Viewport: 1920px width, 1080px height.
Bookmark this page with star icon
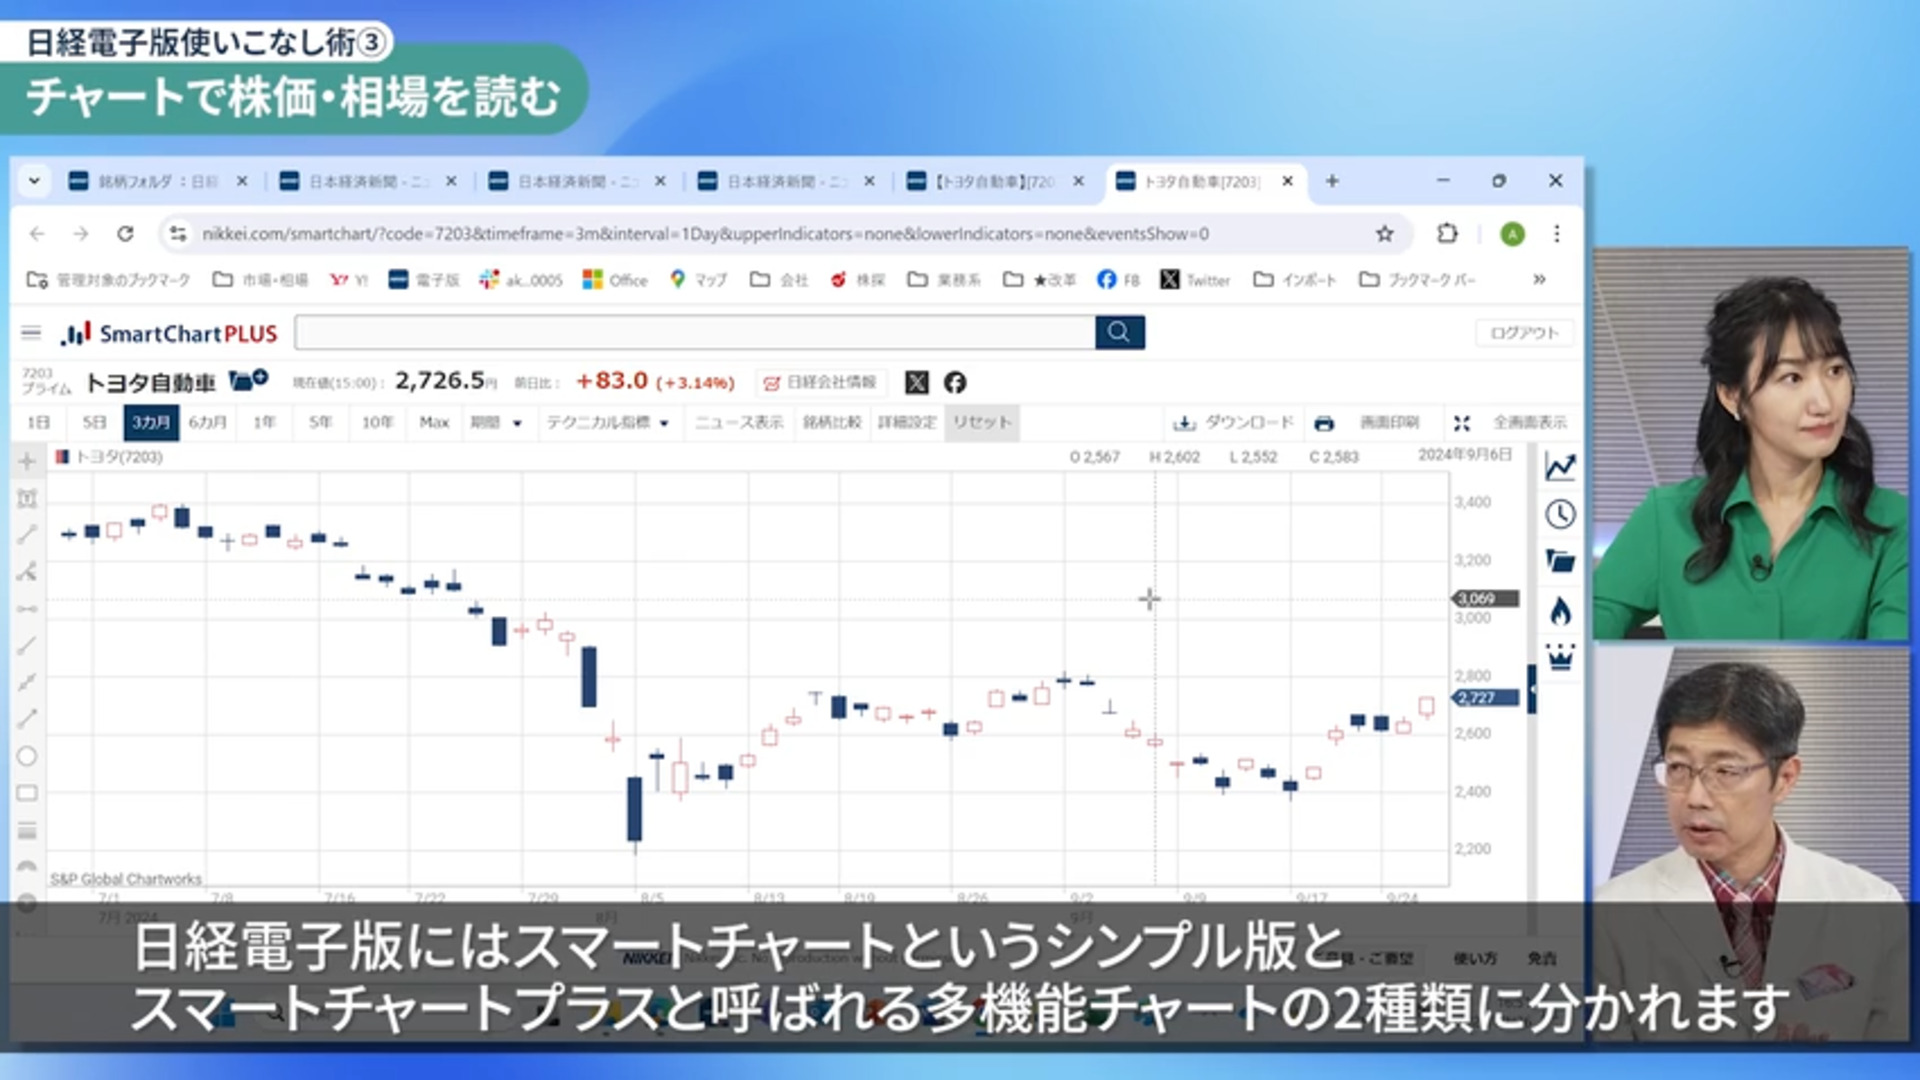(x=1384, y=234)
